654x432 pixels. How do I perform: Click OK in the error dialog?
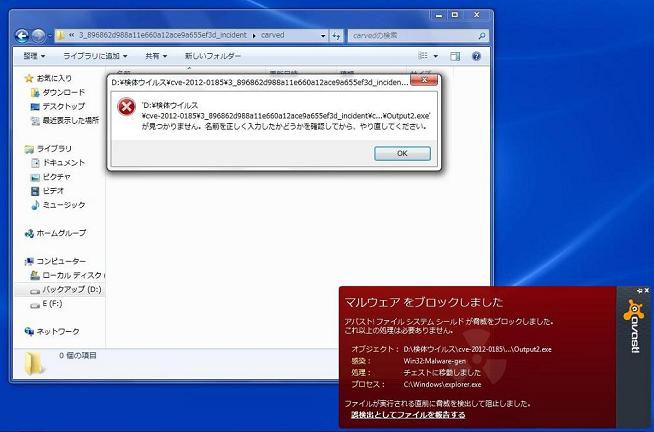pos(402,153)
